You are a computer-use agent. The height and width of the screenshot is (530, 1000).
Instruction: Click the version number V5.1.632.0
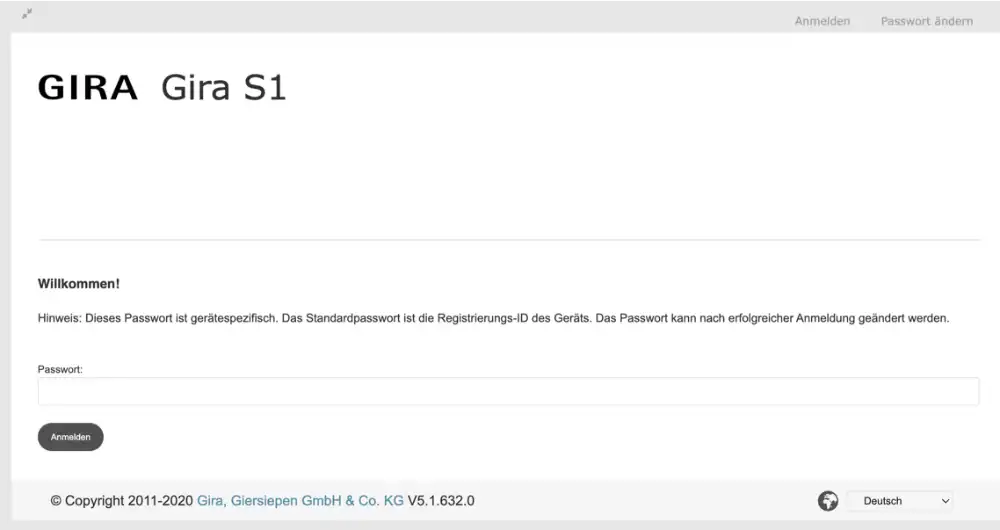441,501
